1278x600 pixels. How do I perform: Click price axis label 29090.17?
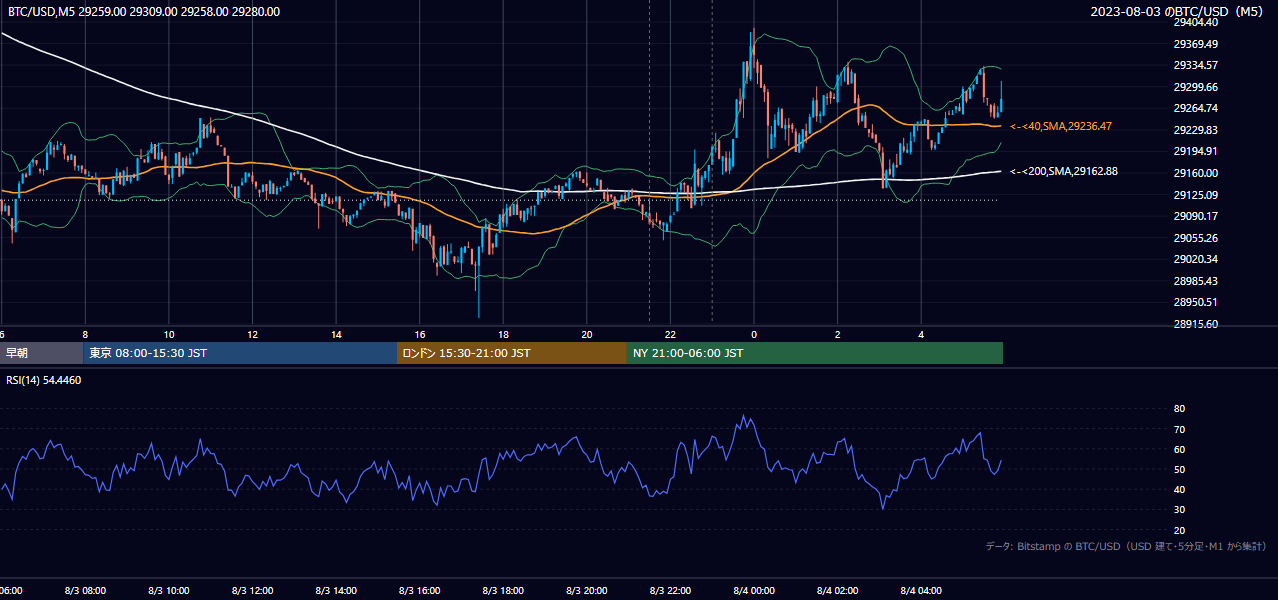coord(1195,216)
